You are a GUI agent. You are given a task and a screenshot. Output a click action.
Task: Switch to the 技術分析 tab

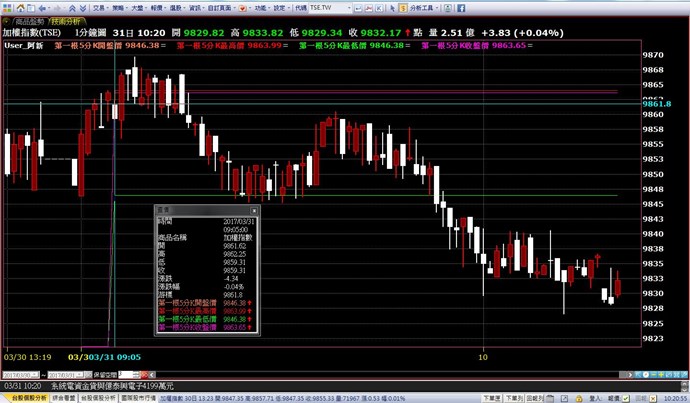(x=64, y=19)
